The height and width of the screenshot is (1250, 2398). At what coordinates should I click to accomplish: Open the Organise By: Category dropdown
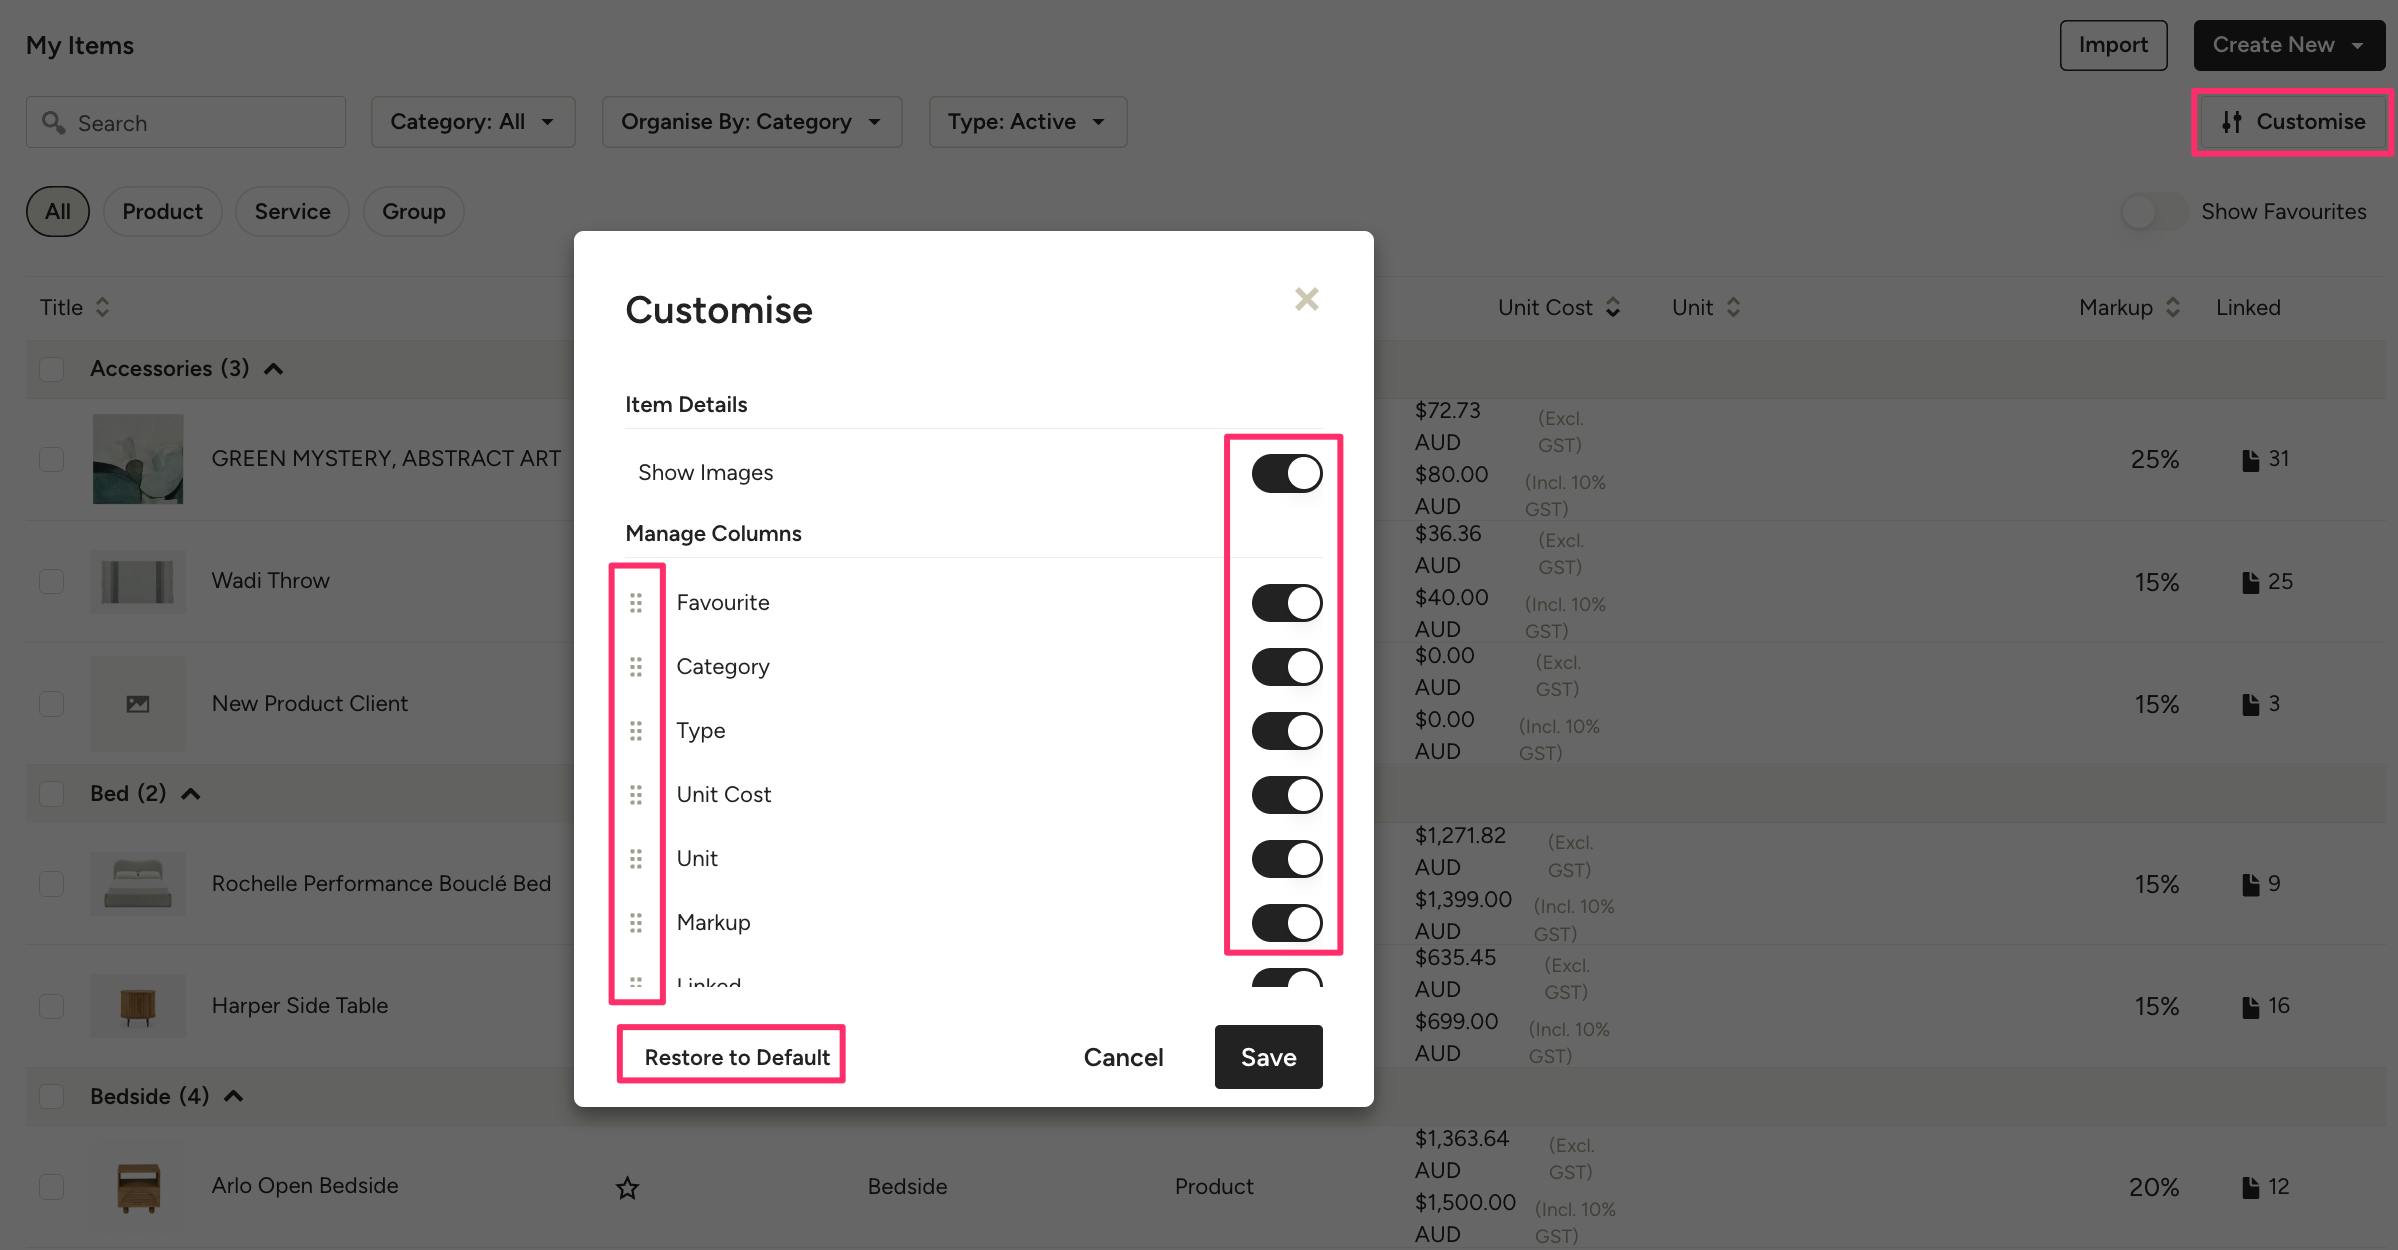[751, 122]
